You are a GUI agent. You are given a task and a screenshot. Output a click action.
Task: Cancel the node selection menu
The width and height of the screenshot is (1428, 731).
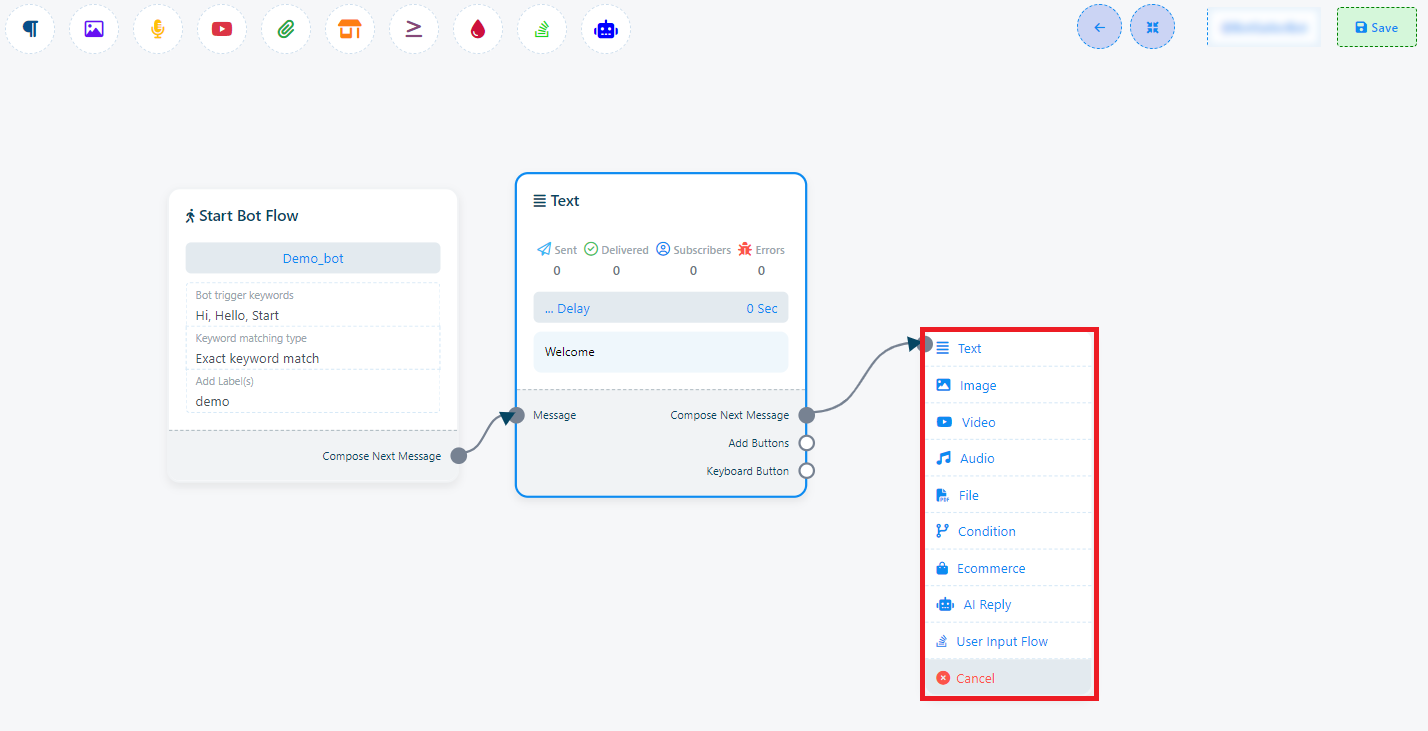coord(974,678)
